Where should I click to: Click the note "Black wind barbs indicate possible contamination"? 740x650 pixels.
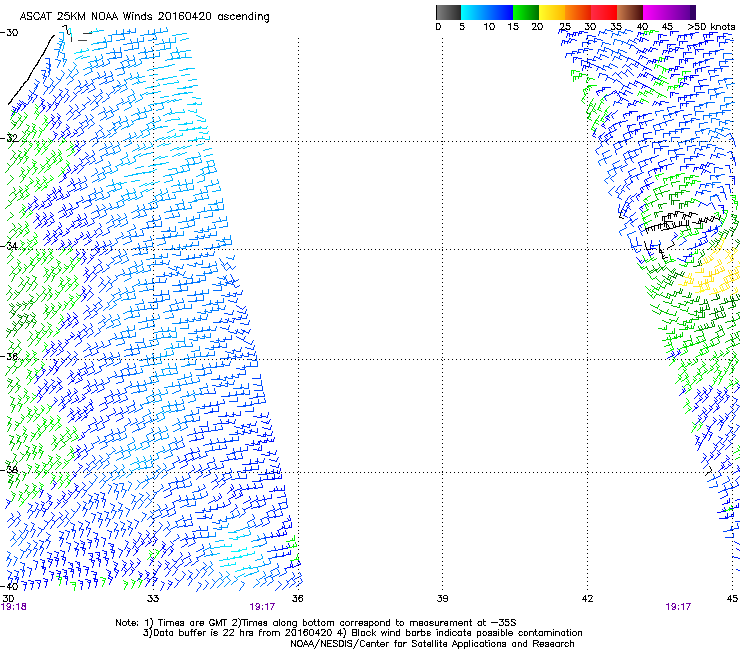coord(467,633)
